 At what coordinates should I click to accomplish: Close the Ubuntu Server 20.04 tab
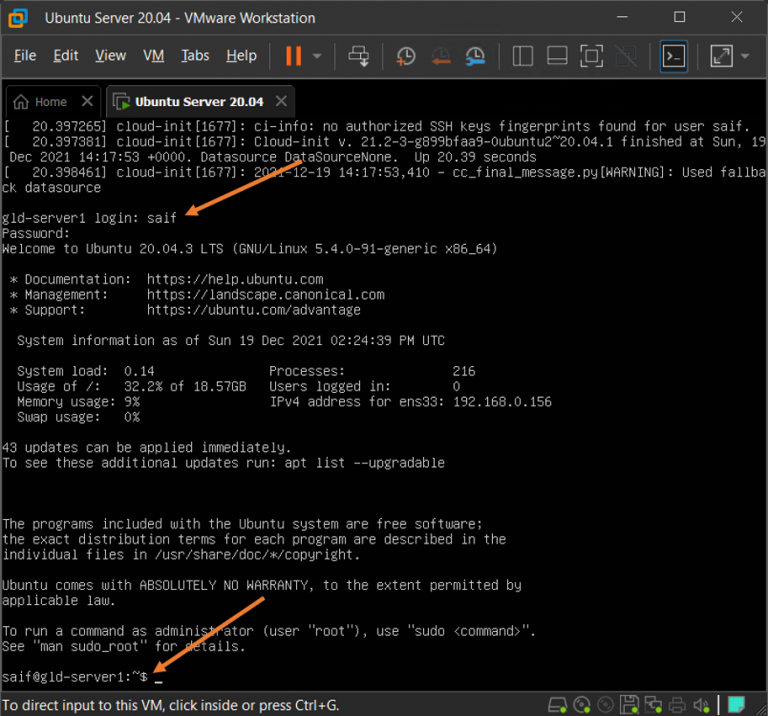(x=281, y=101)
